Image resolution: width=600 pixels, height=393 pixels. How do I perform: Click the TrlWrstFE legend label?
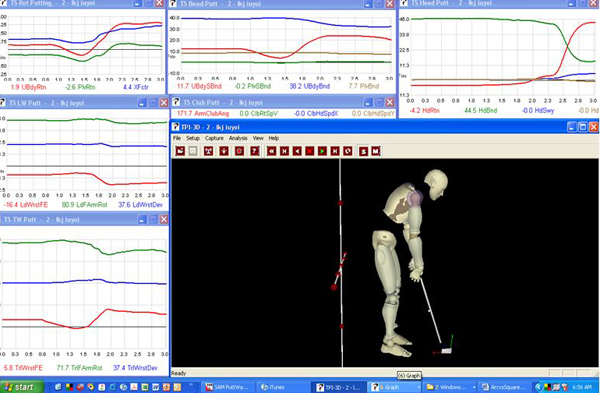[23, 368]
